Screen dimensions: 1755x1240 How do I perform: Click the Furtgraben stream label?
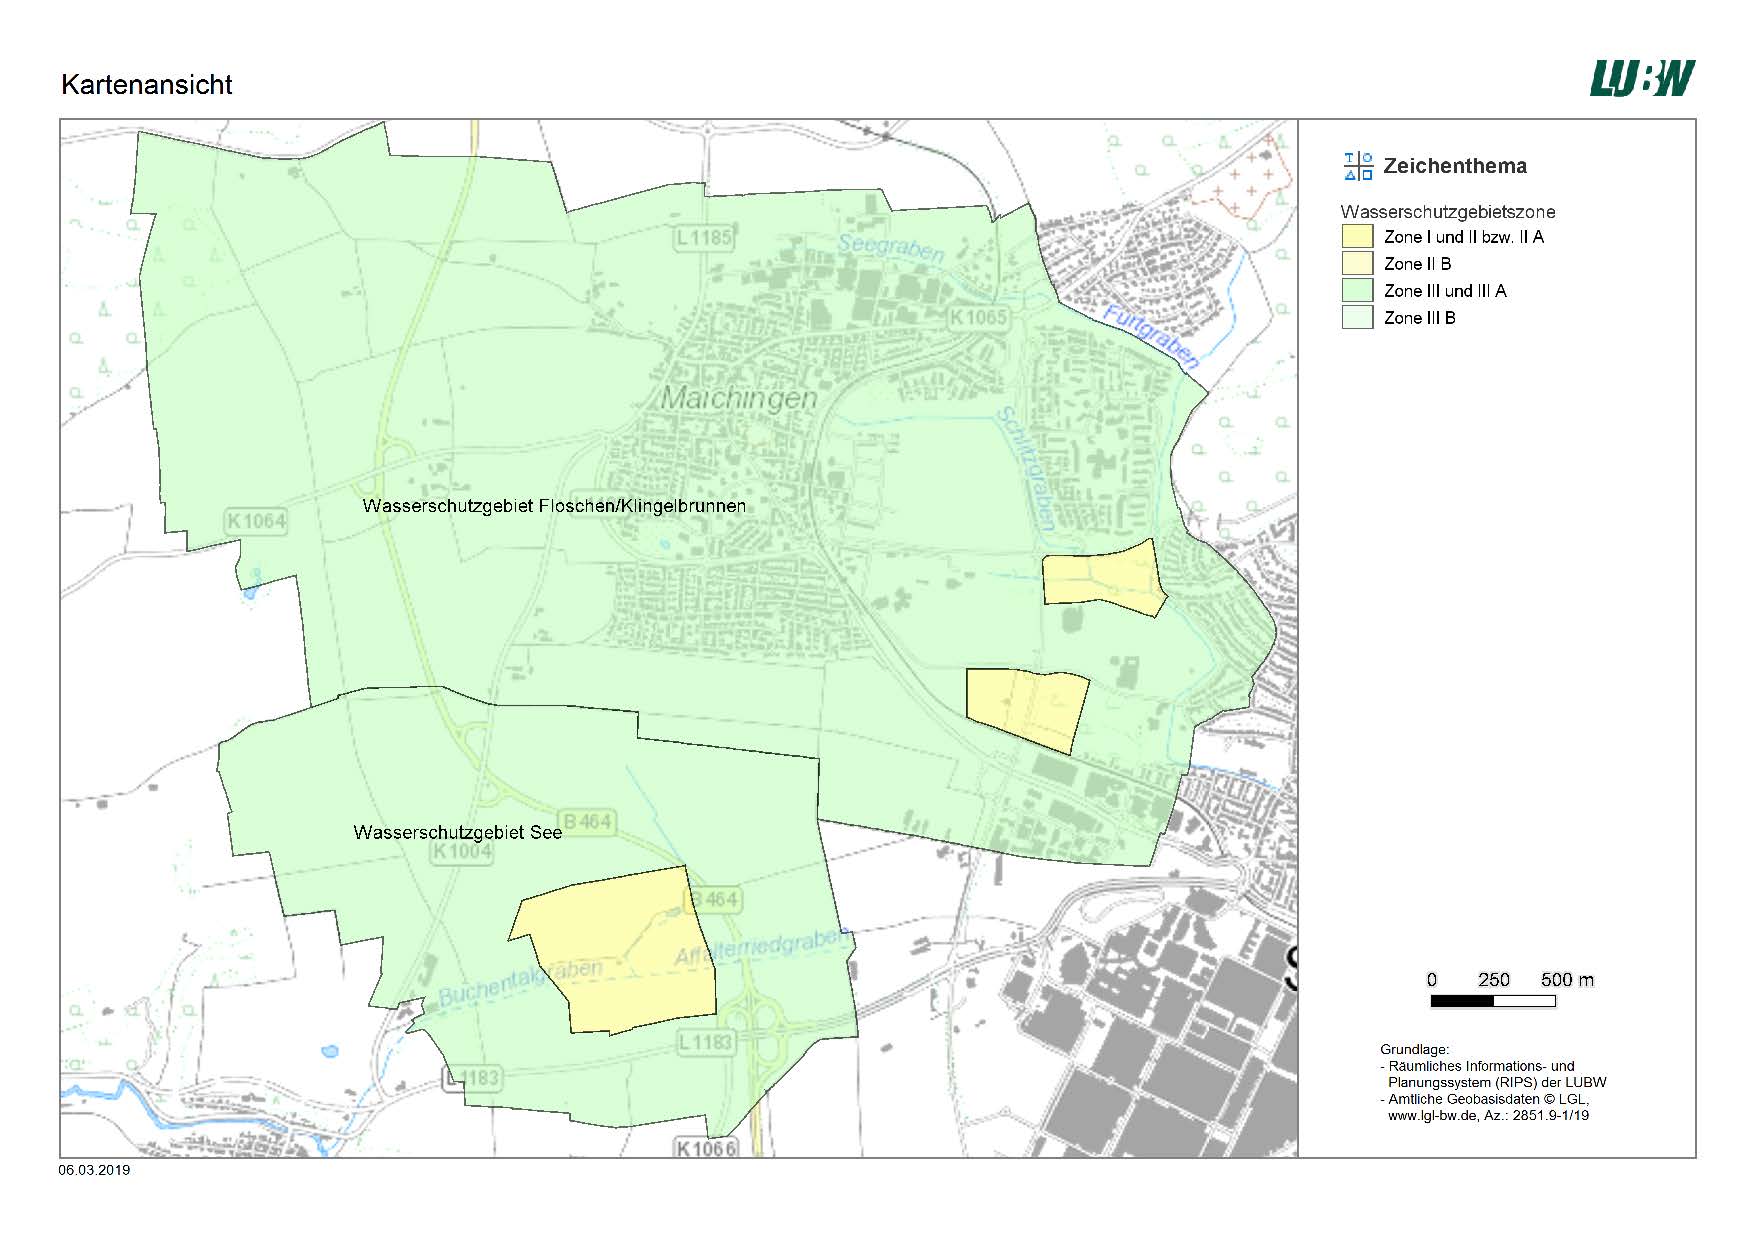1150,337
